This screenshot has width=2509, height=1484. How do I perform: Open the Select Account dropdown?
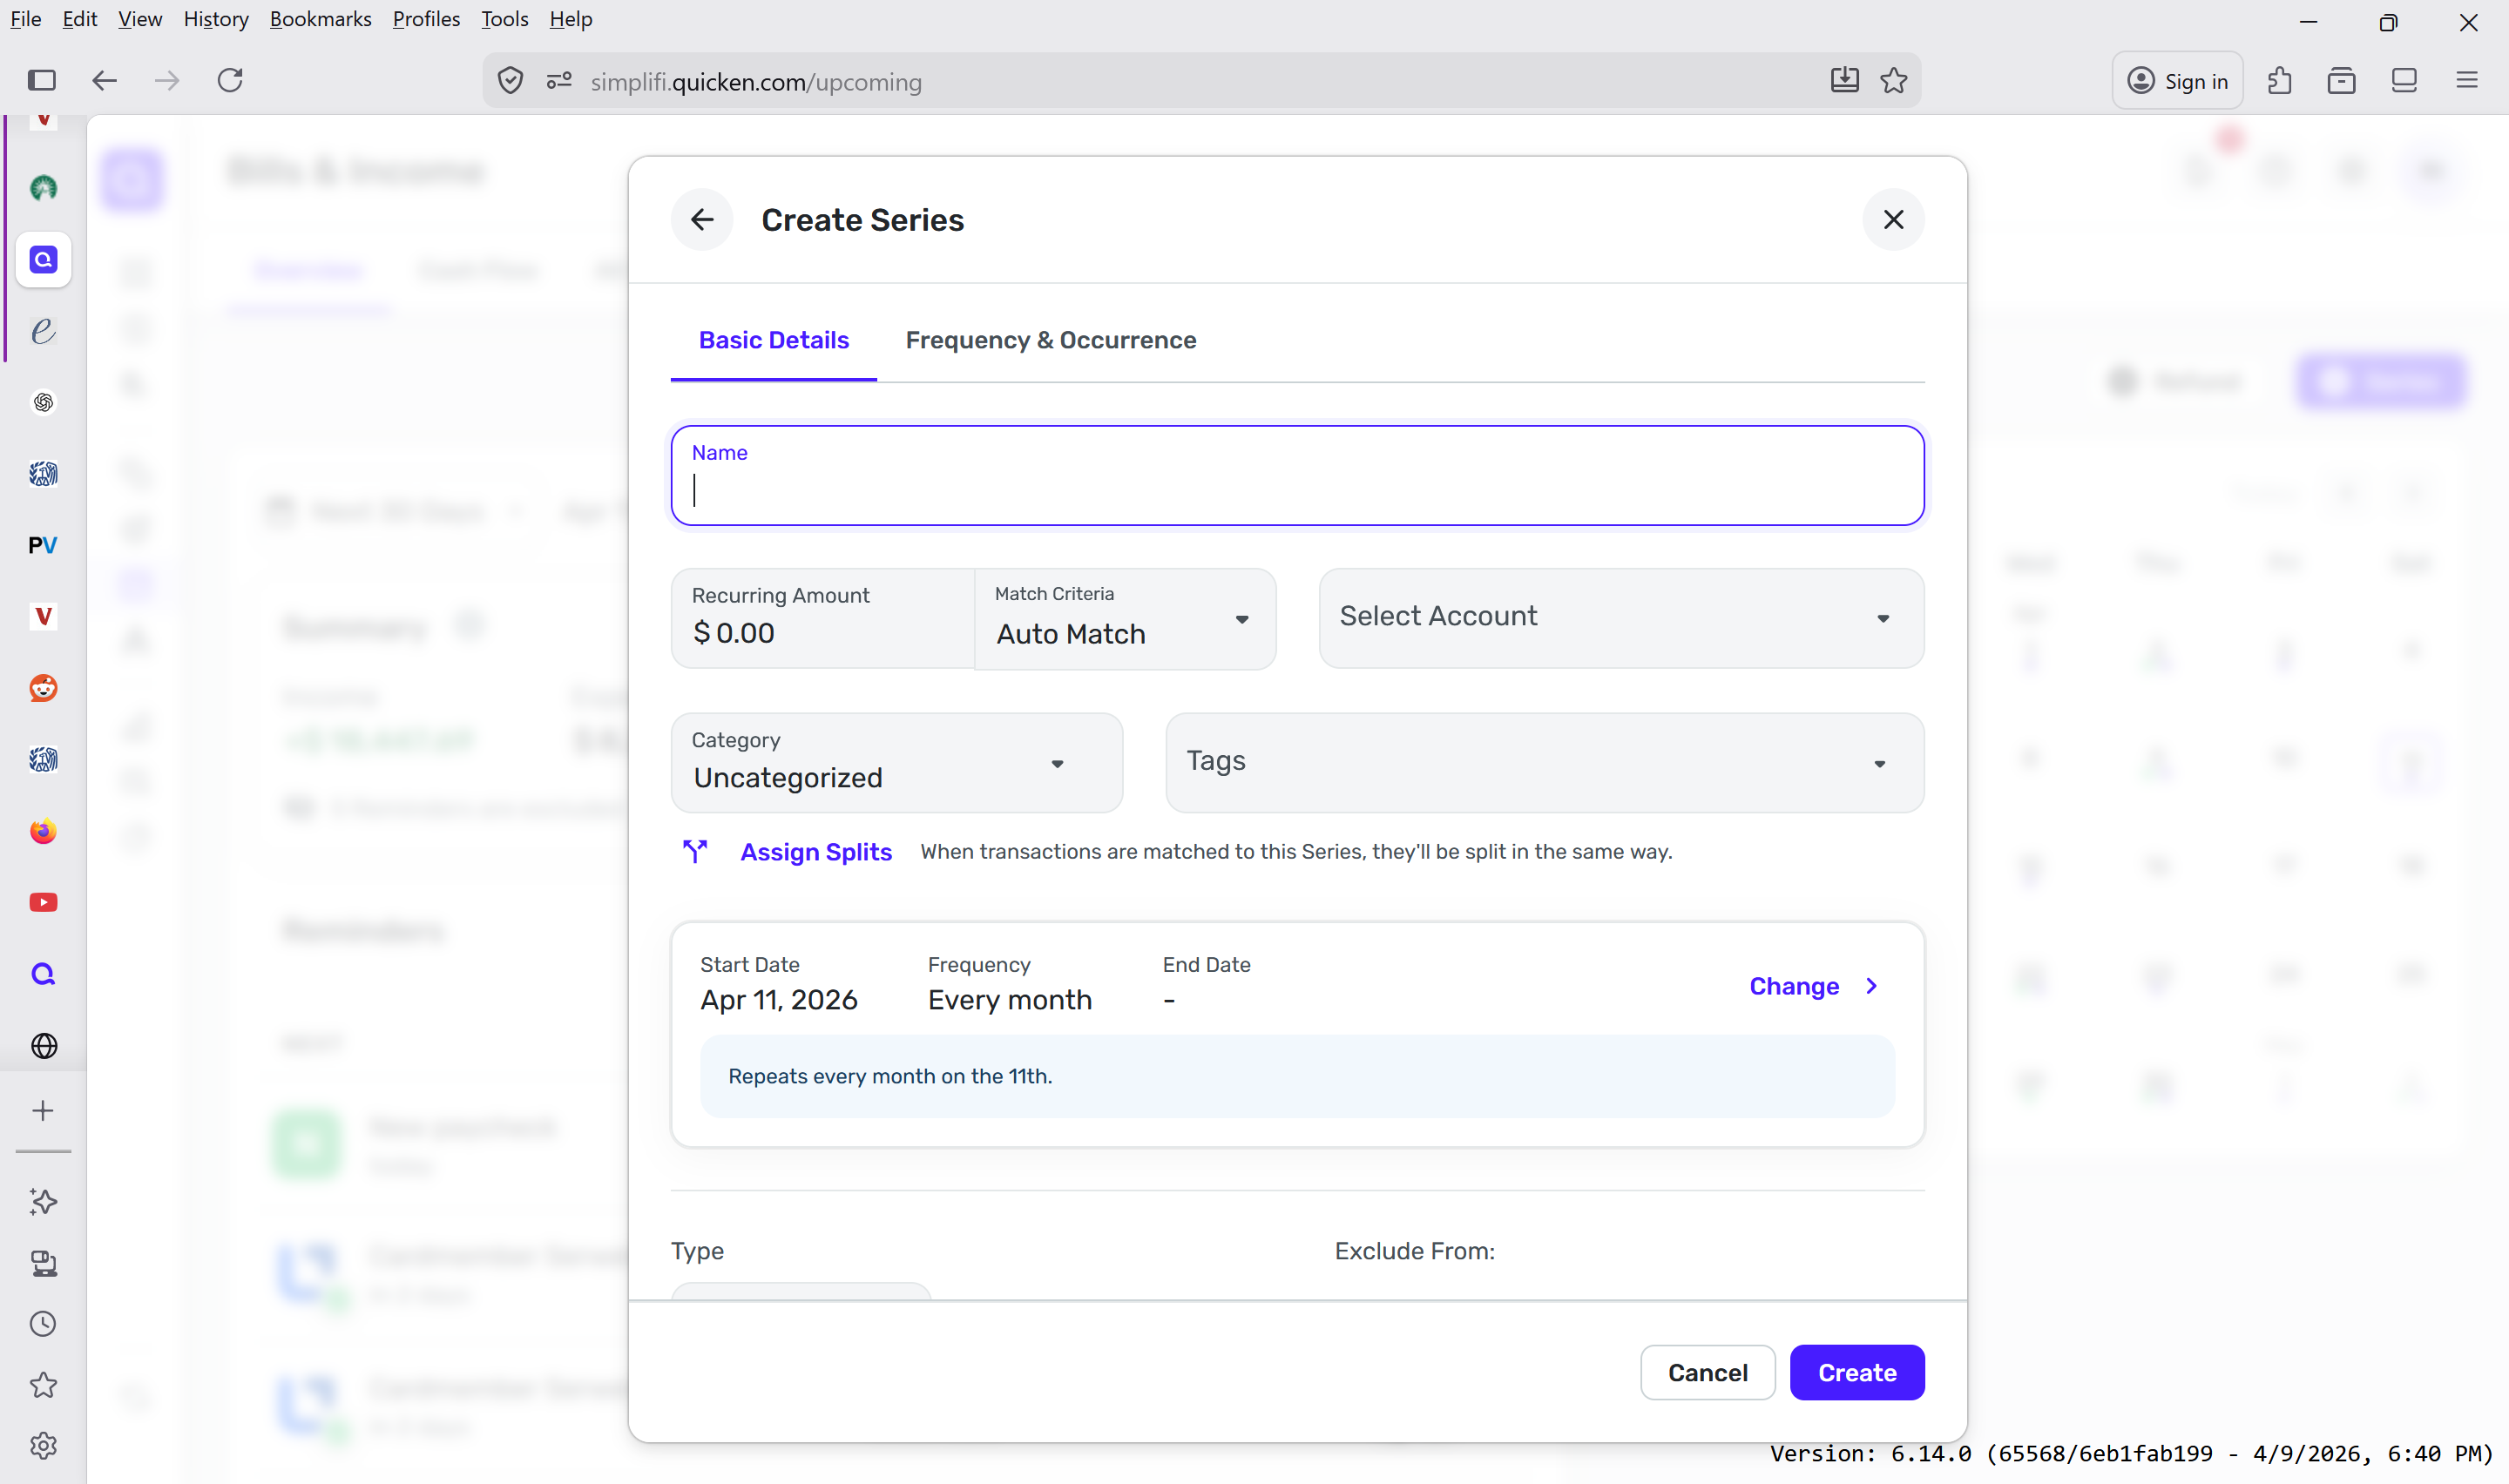coord(1620,618)
